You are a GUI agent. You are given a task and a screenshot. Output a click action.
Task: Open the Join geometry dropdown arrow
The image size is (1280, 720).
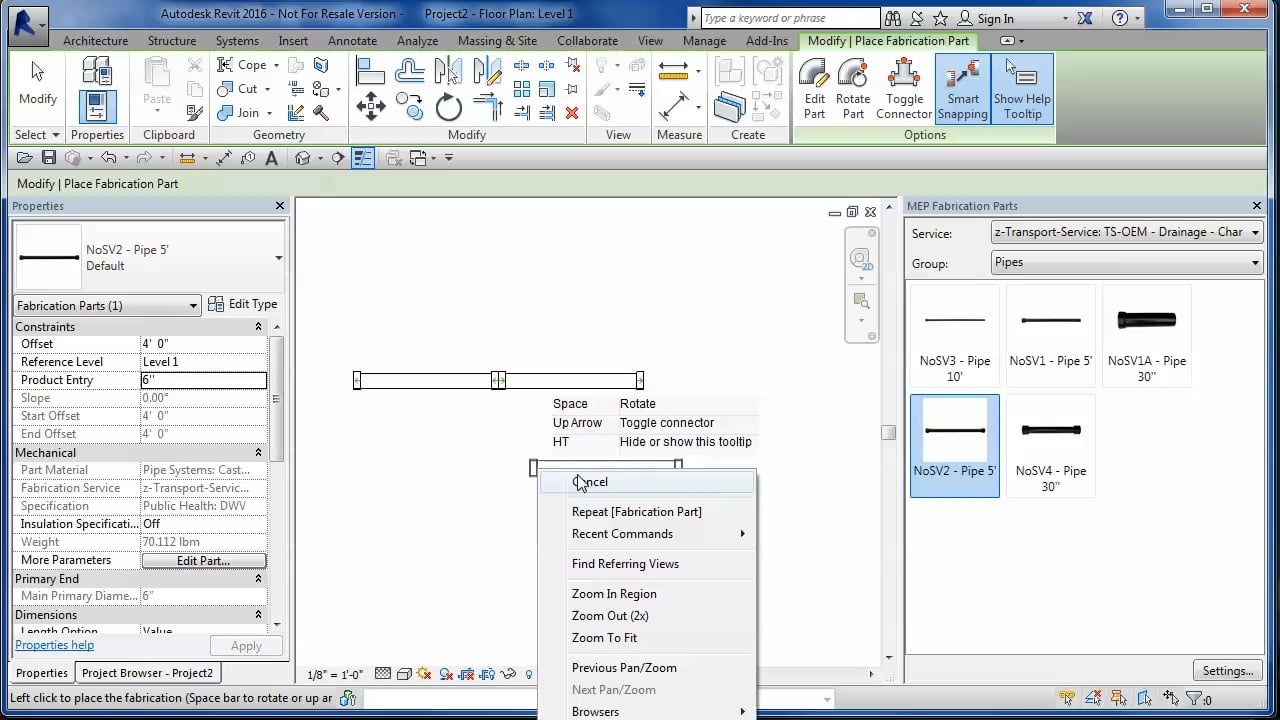(270, 113)
